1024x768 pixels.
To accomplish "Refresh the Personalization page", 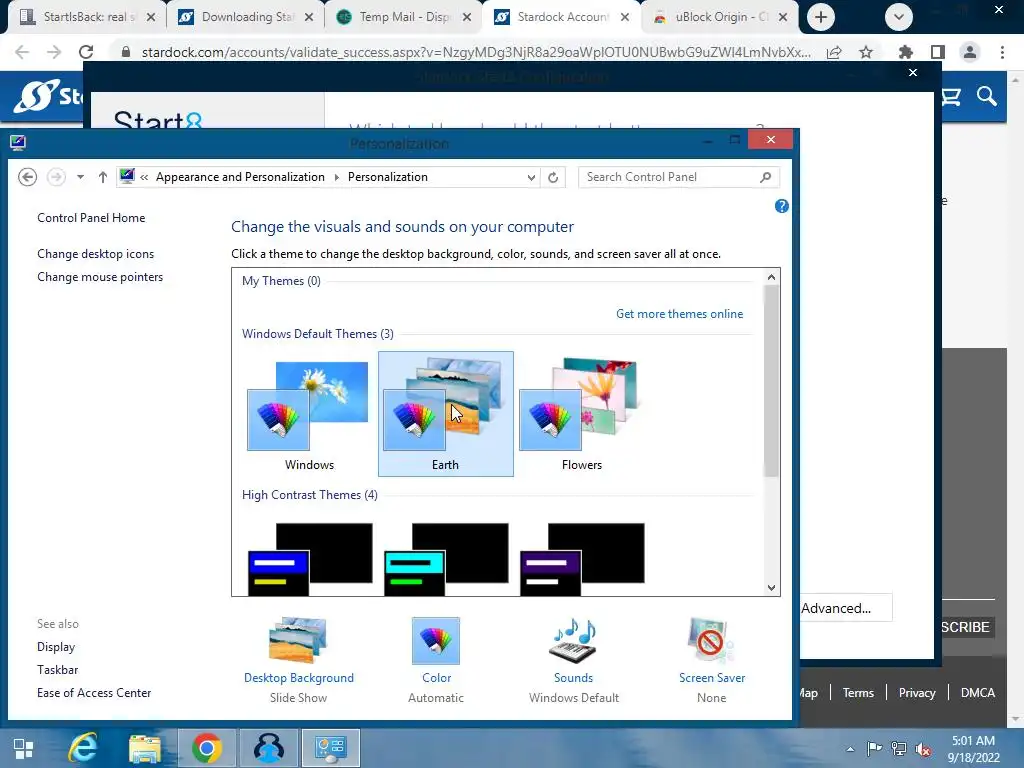I will coord(553,178).
